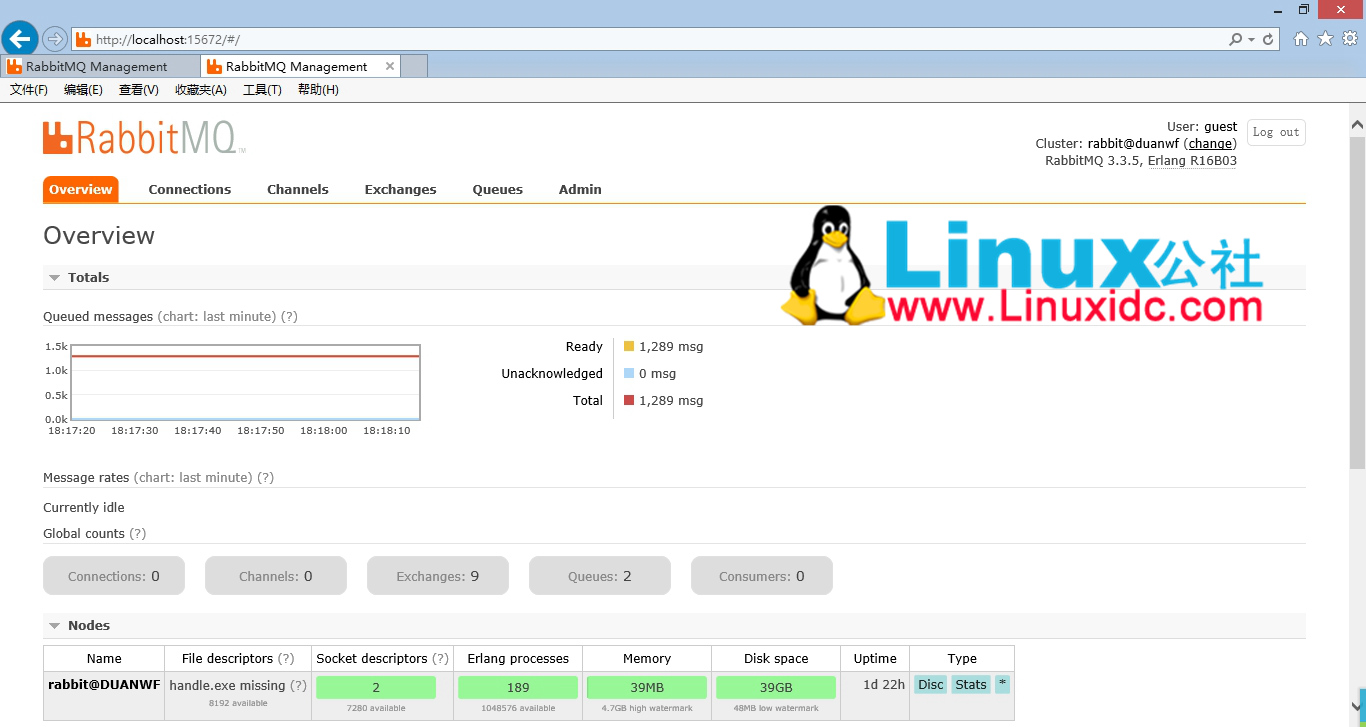
Task: Open the 查看(V) menu
Action: pyautogui.click(x=139, y=90)
